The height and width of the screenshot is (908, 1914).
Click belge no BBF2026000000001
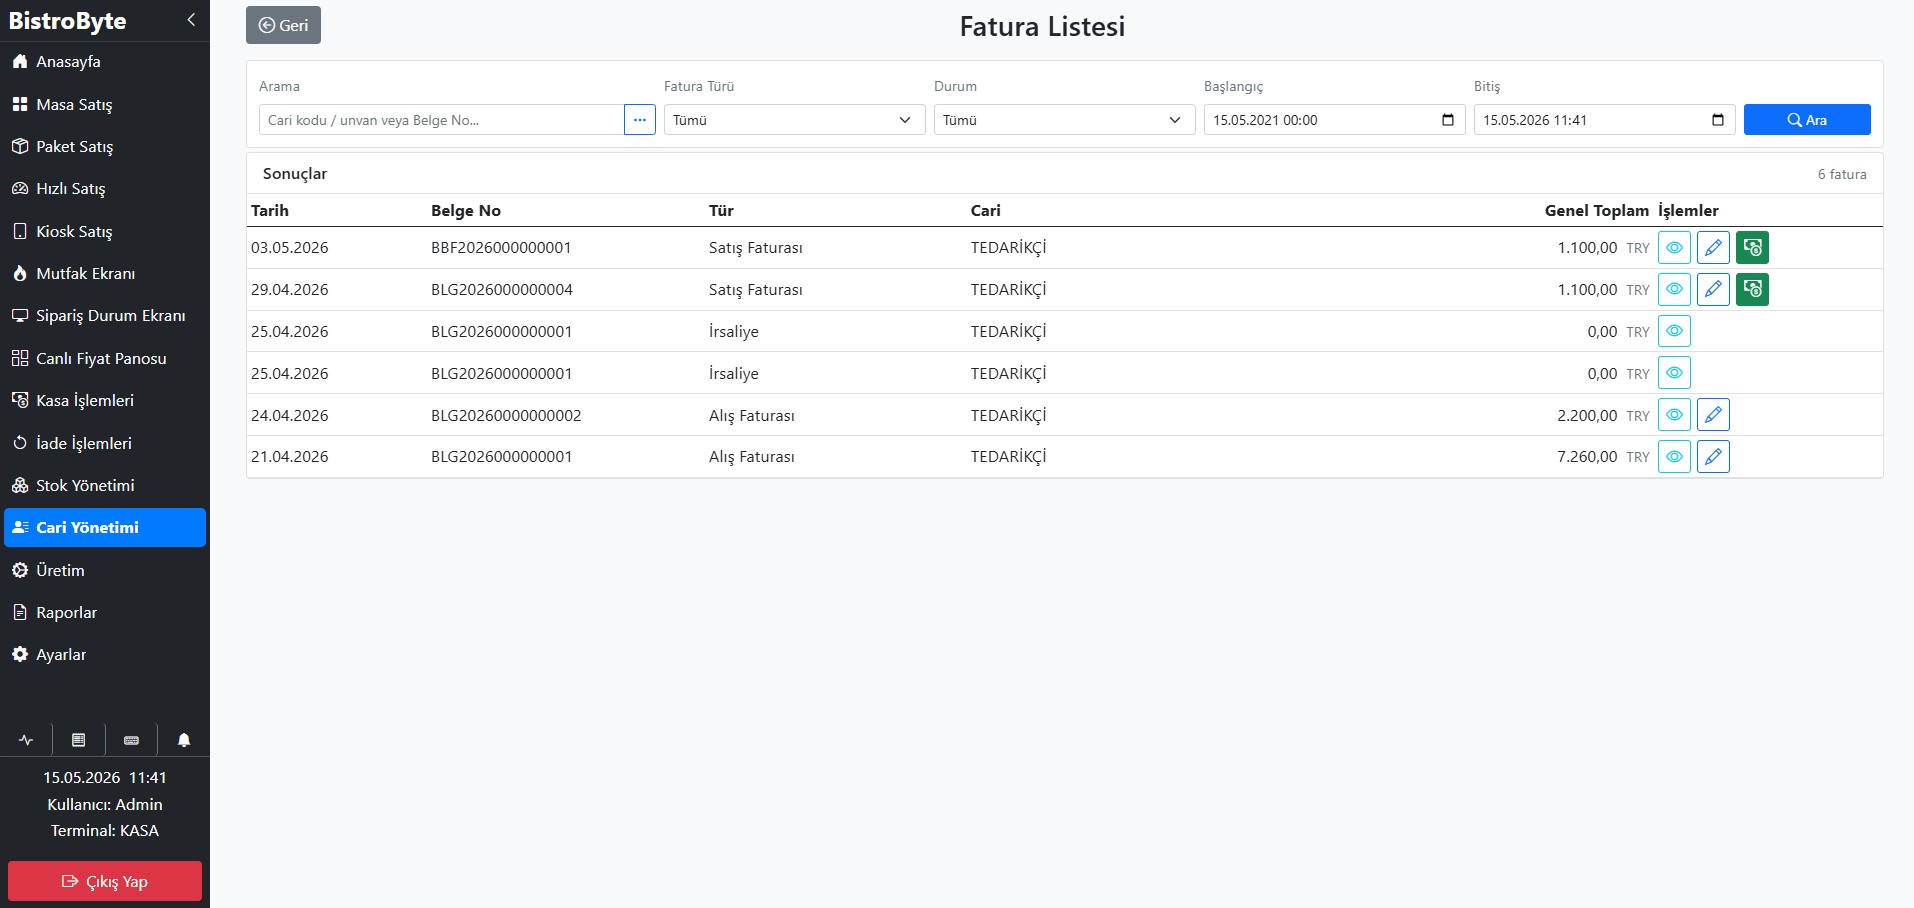(x=501, y=248)
